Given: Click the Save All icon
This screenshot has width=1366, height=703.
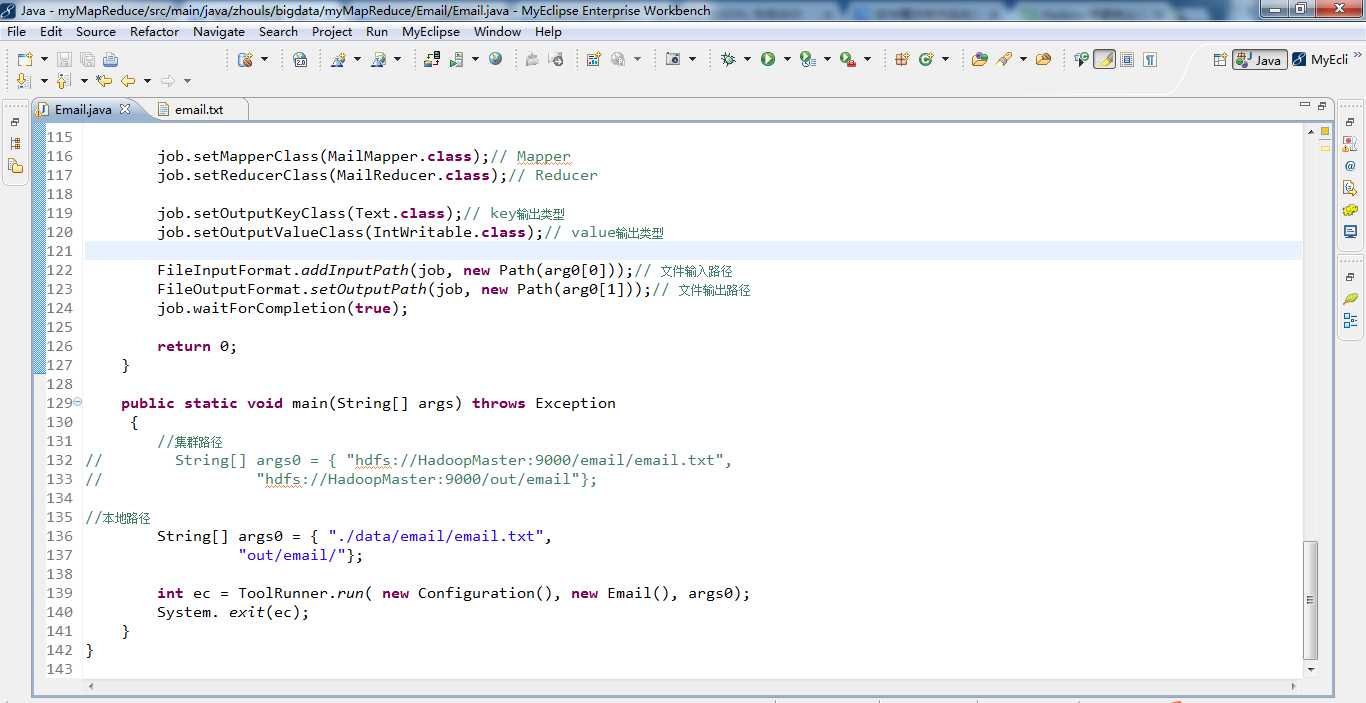Looking at the screenshot, I should tap(87, 59).
